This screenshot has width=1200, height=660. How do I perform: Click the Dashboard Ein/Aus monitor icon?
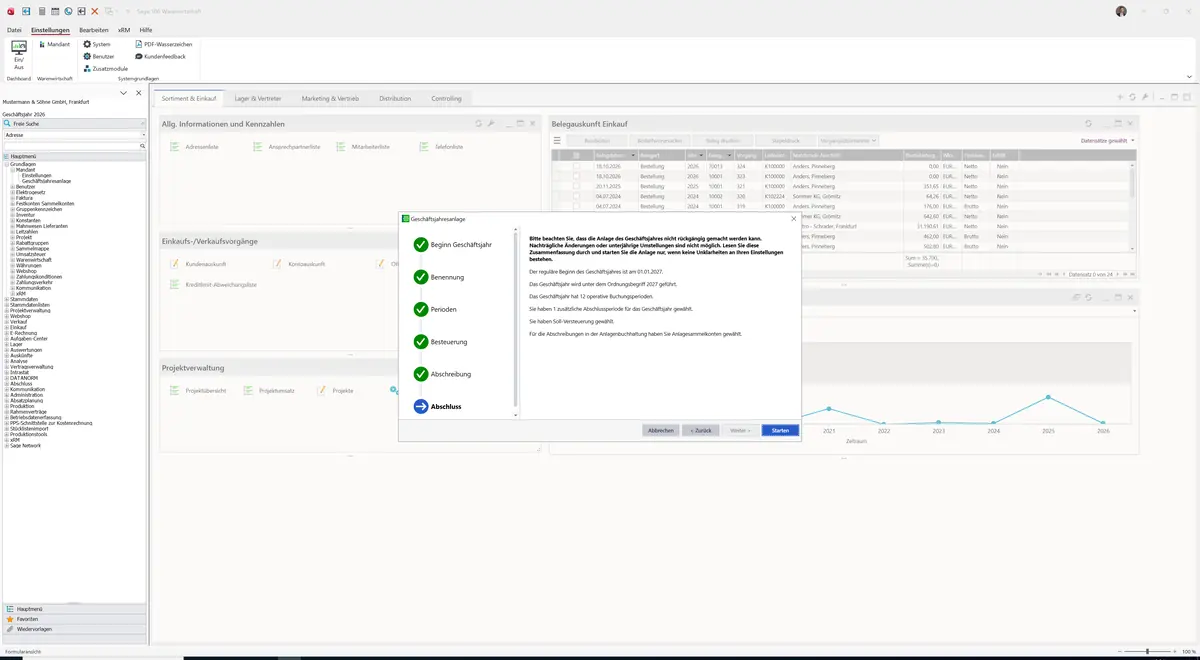tap(19, 47)
